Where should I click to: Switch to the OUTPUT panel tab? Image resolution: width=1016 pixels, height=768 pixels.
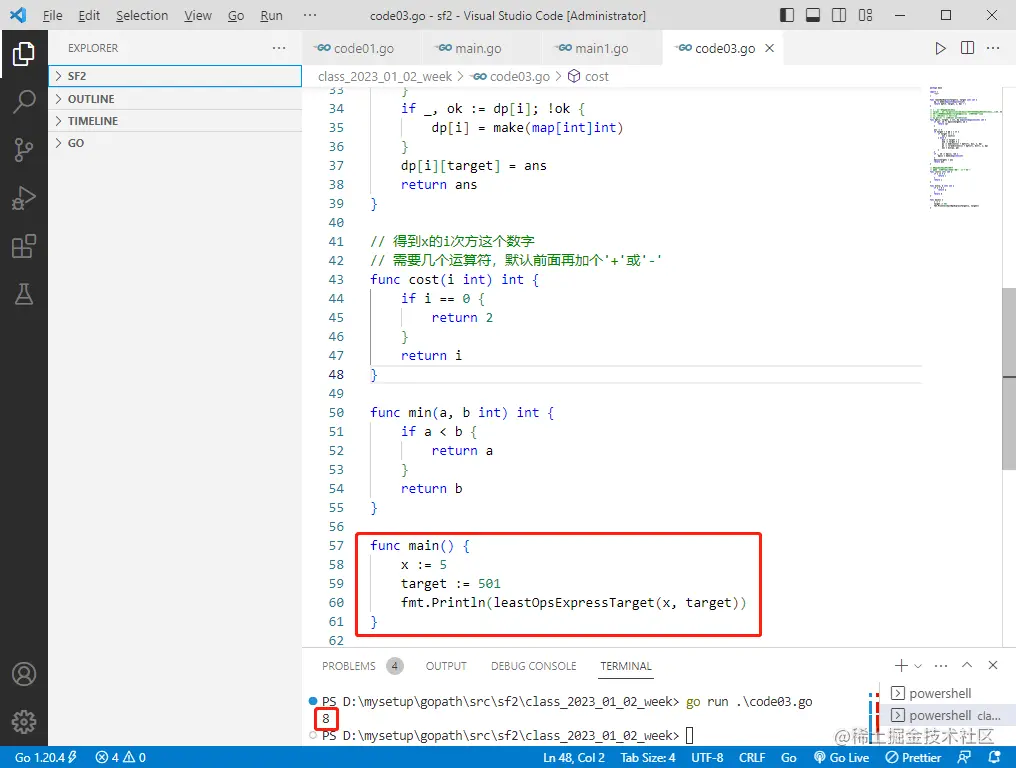[x=446, y=666]
